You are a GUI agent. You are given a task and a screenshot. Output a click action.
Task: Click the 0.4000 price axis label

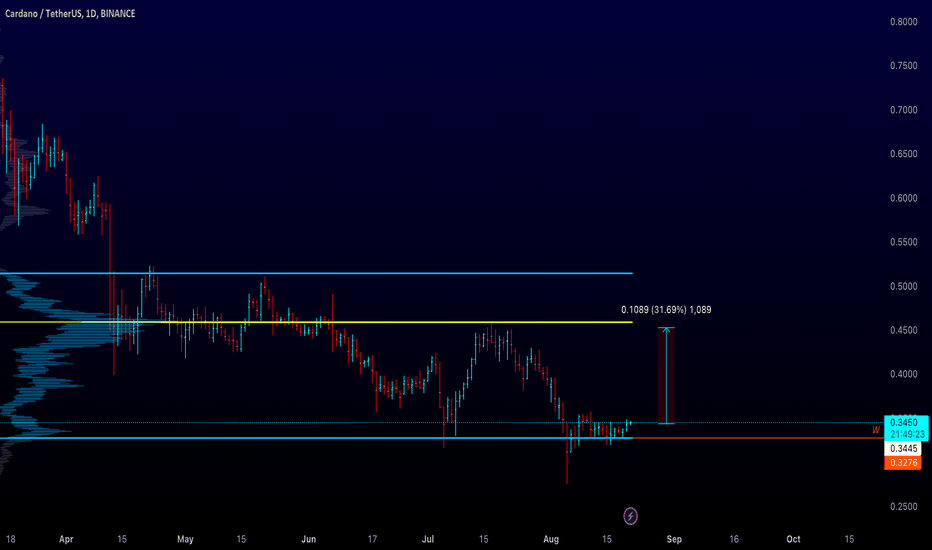(903, 374)
